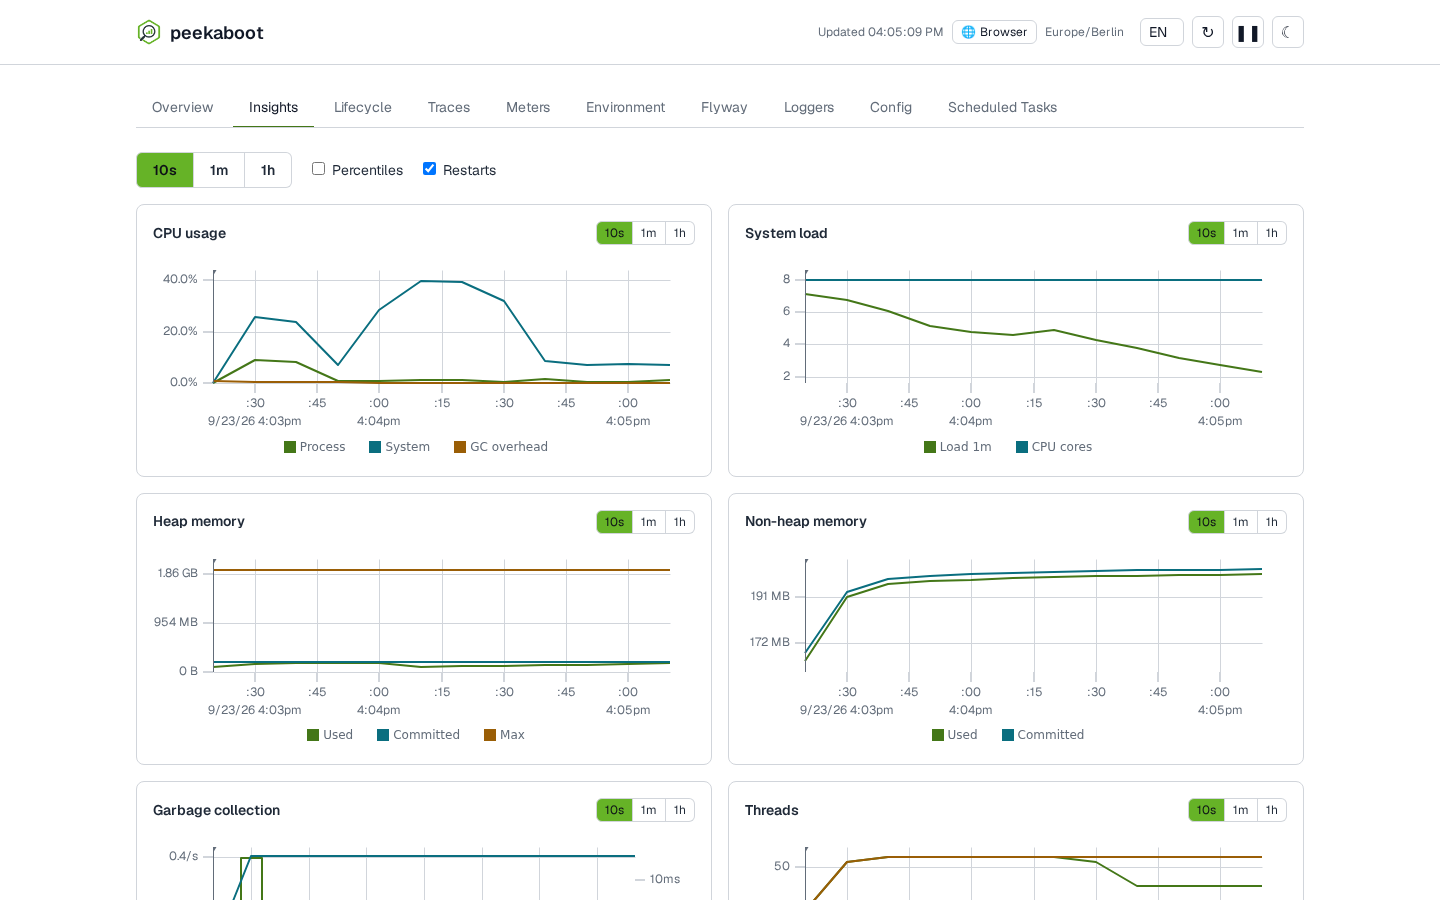Set System load chart to 10s
This screenshot has width=1440, height=900.
[1207, 233]
